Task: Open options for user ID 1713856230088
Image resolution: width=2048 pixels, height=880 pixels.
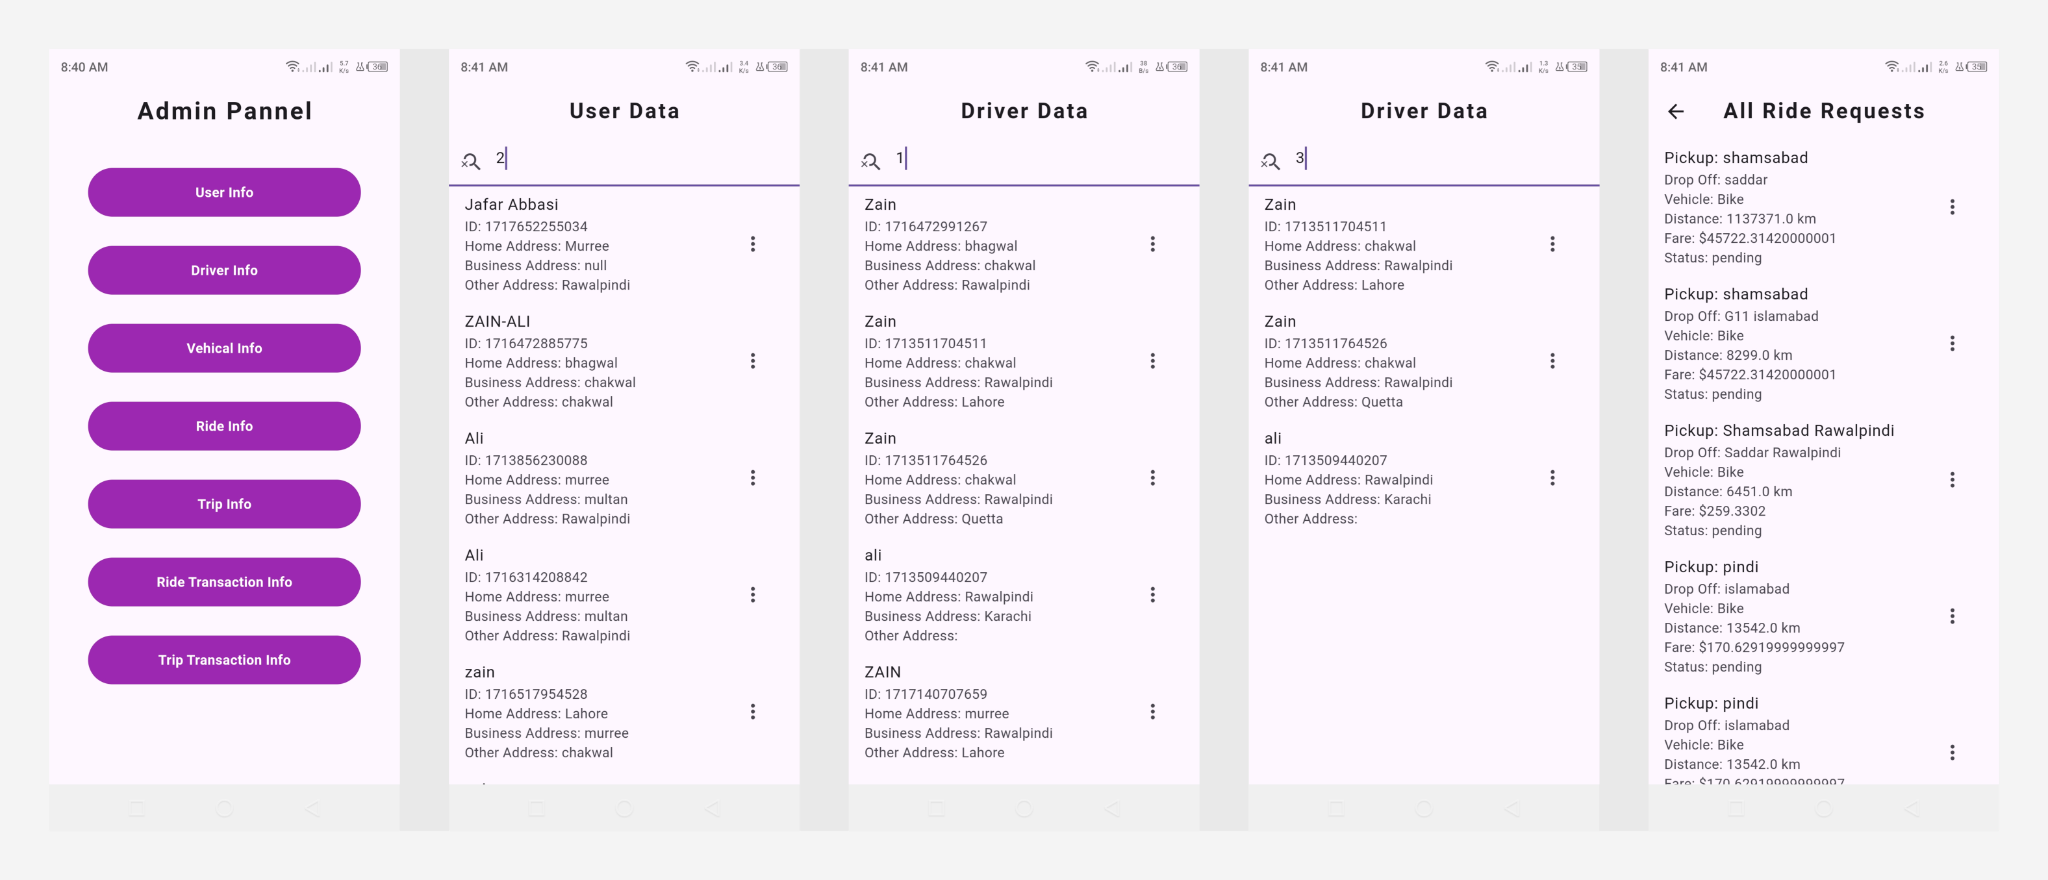Action: [753, 478]
